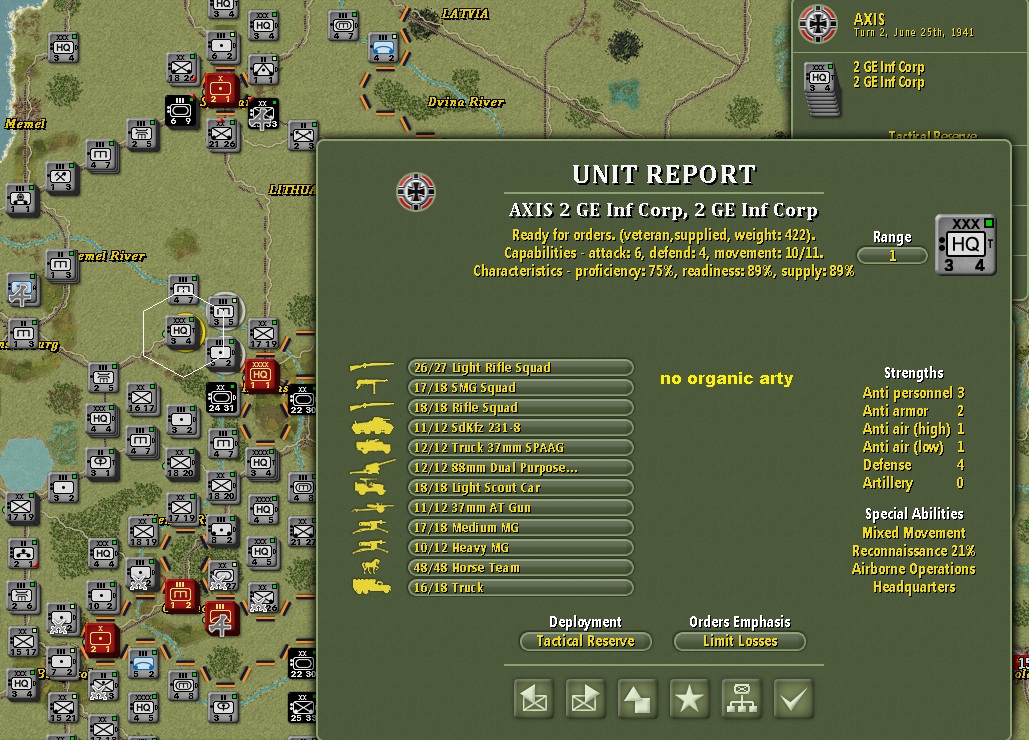This screenshot has width=1029, height=740.
Task: Click the armored car icon beside SdKfz 231-8
Action: click(372, 427)
